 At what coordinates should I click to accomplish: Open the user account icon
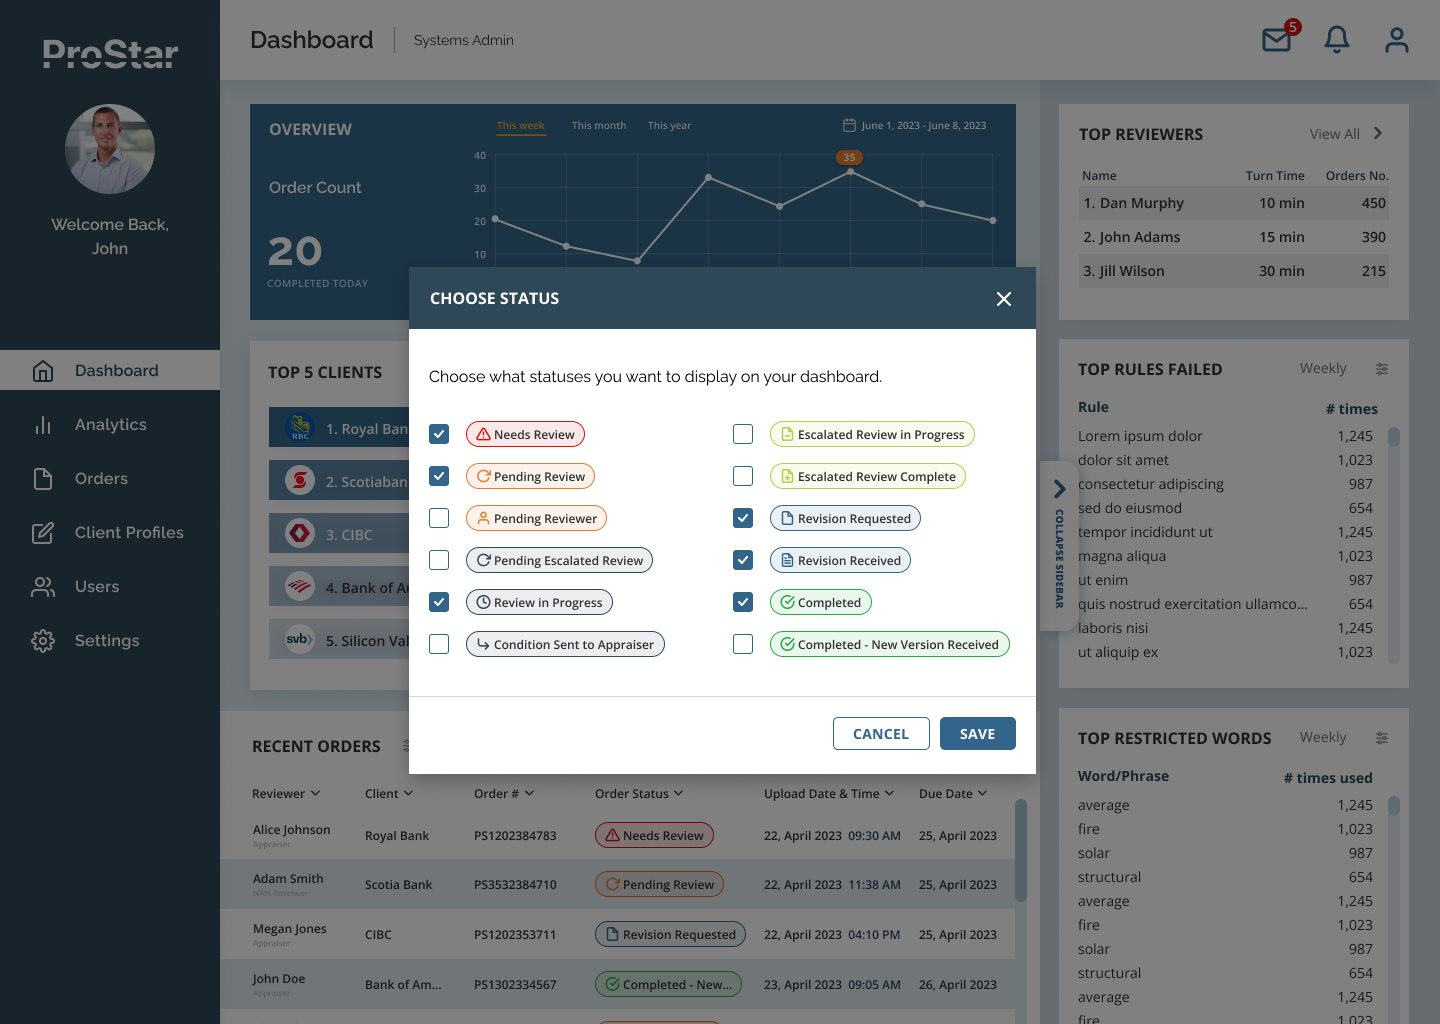pos(1396,40)
